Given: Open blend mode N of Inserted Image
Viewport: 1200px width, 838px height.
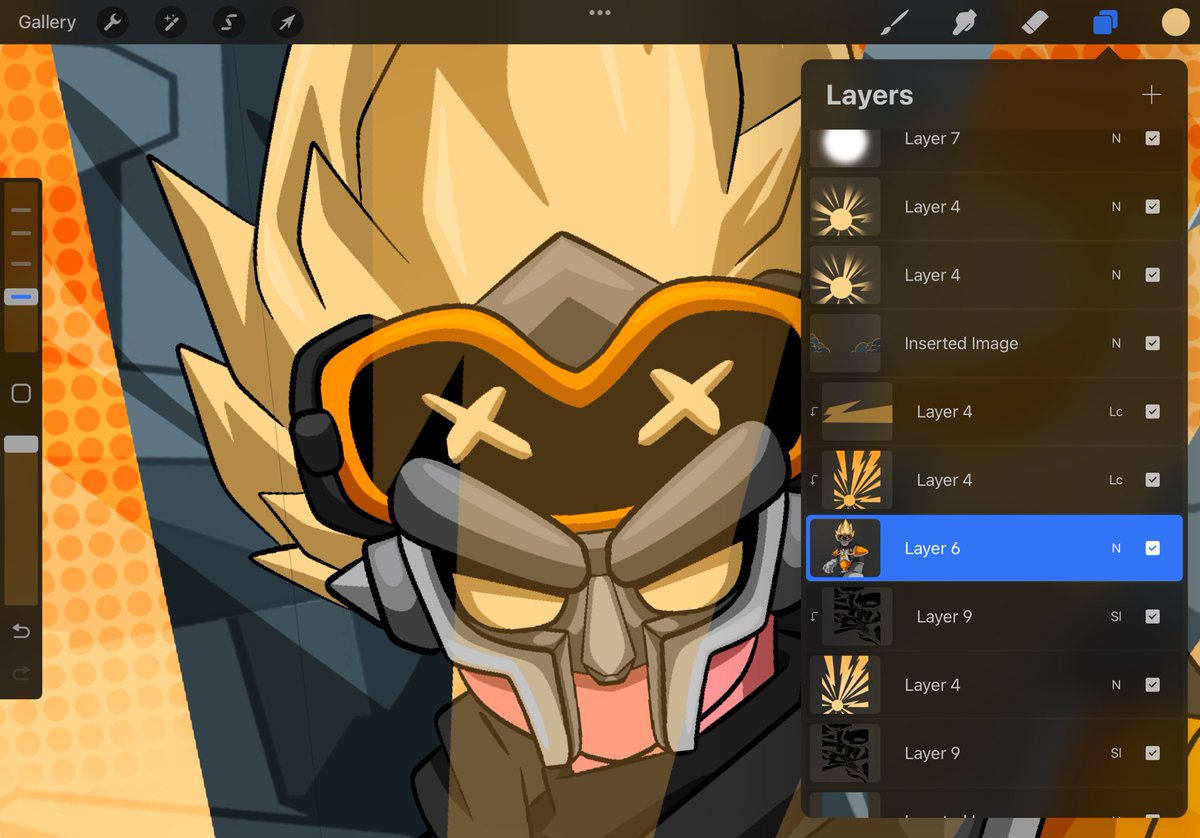Looking at the screenshot, I should click(1116, 343).
